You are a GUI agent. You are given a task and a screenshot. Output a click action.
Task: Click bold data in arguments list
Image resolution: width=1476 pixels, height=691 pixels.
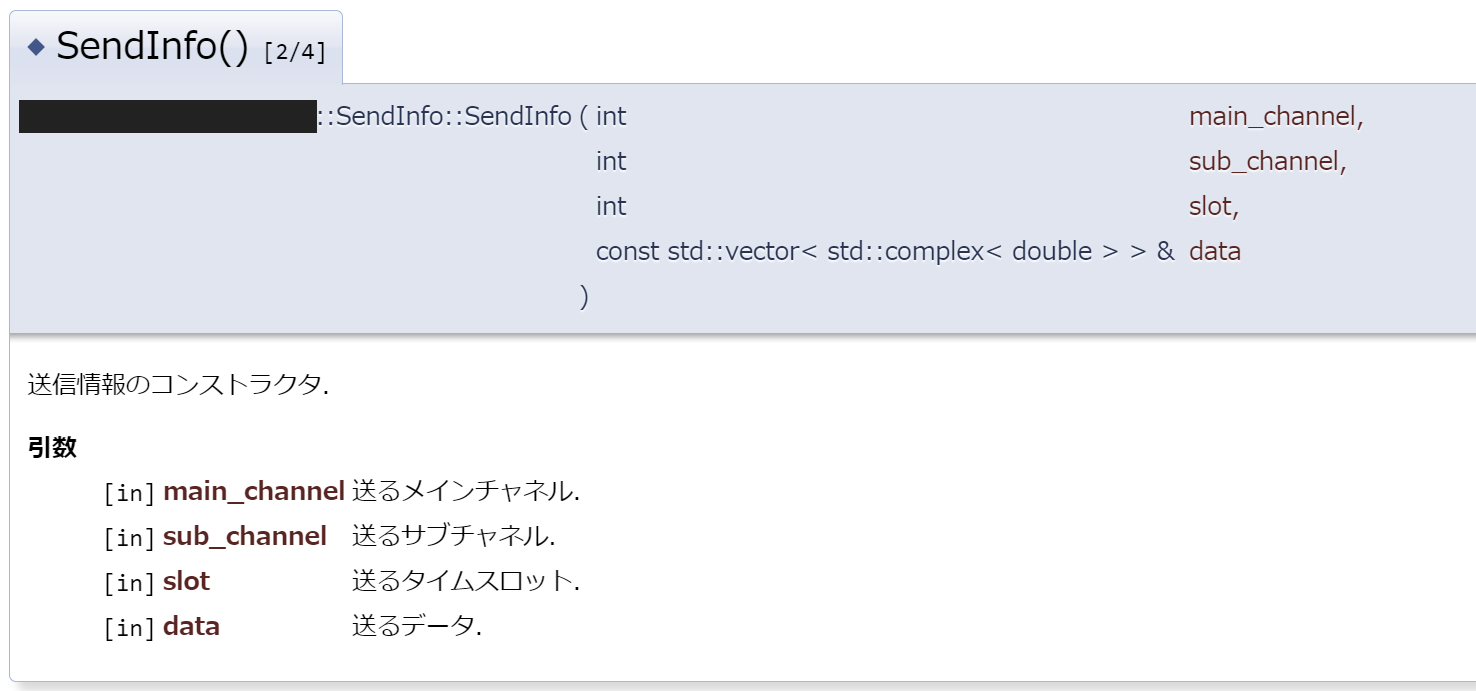tap(191, 626)
